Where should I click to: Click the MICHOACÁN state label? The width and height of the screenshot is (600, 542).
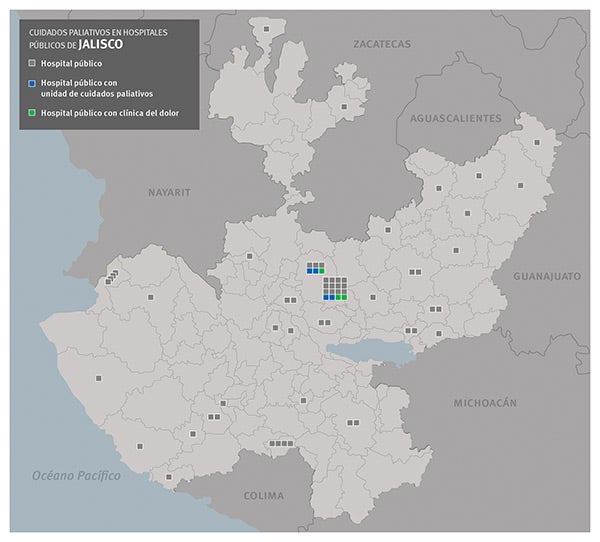[484, 403]
